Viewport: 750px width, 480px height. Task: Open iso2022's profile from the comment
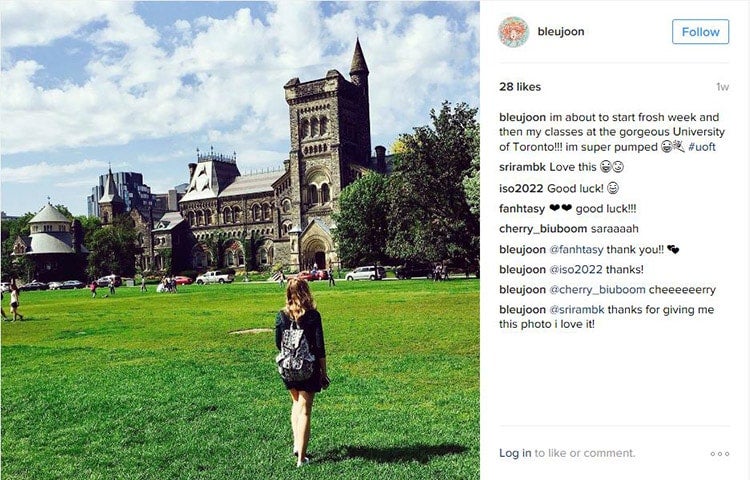coord(521,188)
